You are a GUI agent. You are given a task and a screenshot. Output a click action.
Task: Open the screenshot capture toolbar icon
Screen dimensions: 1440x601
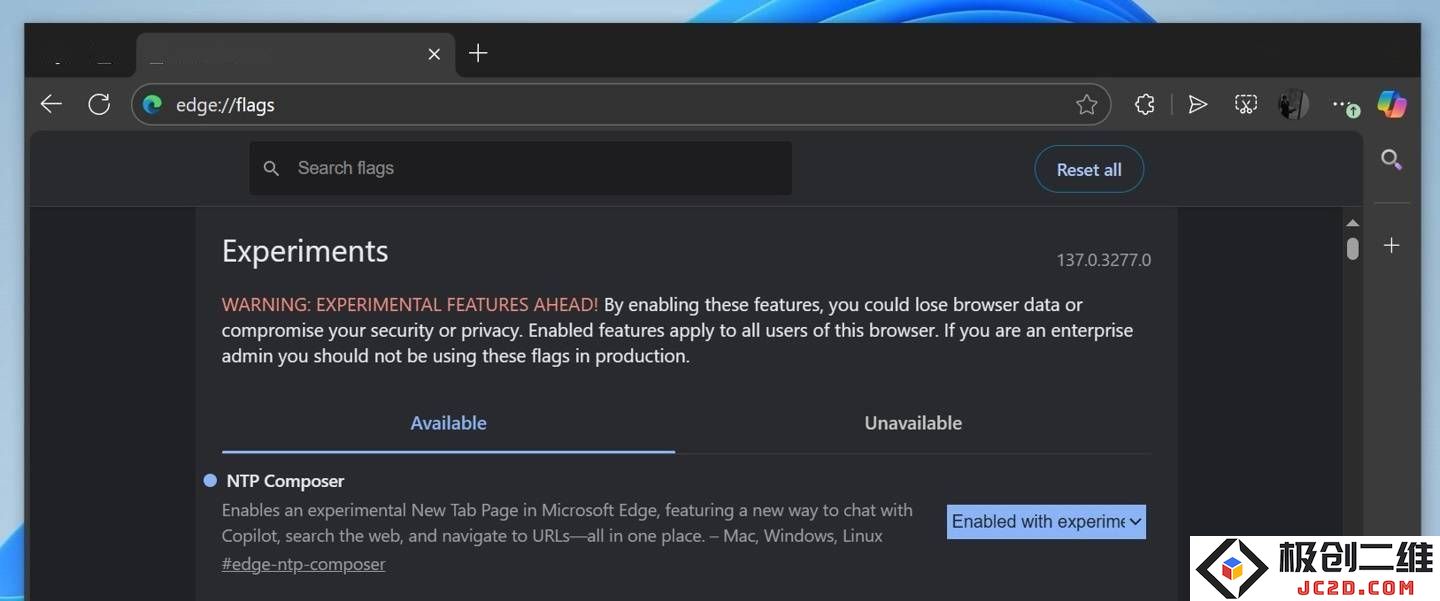1245,104
